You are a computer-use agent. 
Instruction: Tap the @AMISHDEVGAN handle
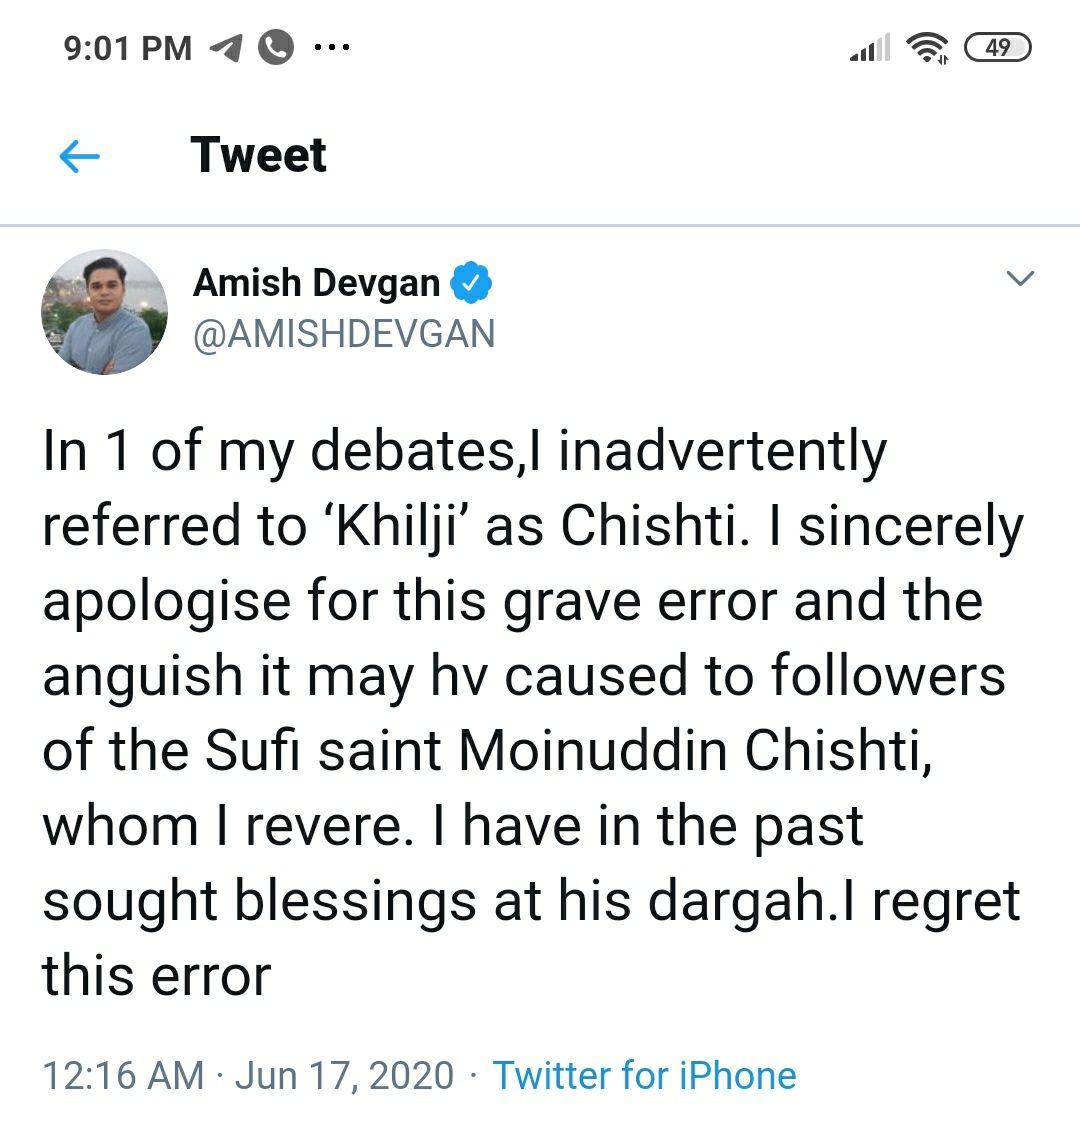pos(344,334)
